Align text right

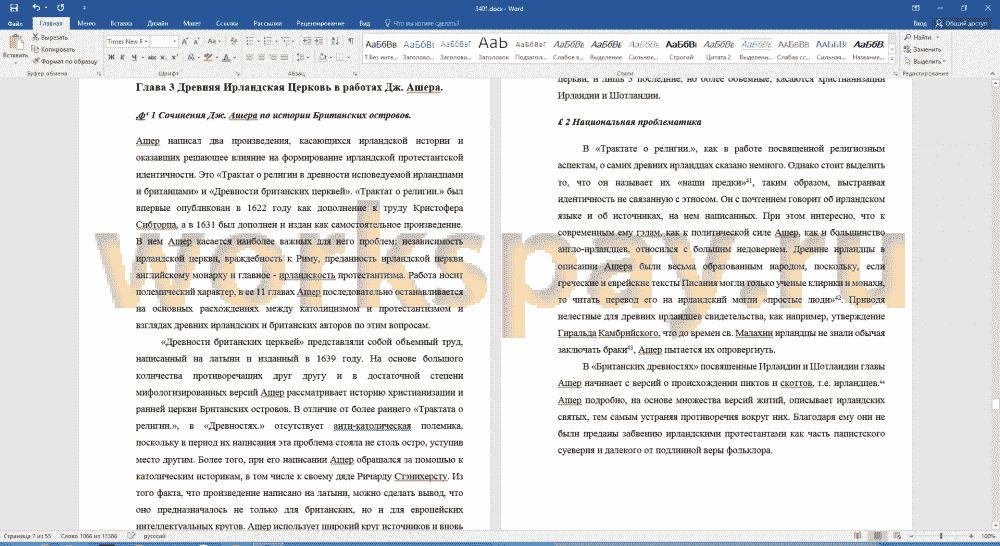click(x=273, y=57)
